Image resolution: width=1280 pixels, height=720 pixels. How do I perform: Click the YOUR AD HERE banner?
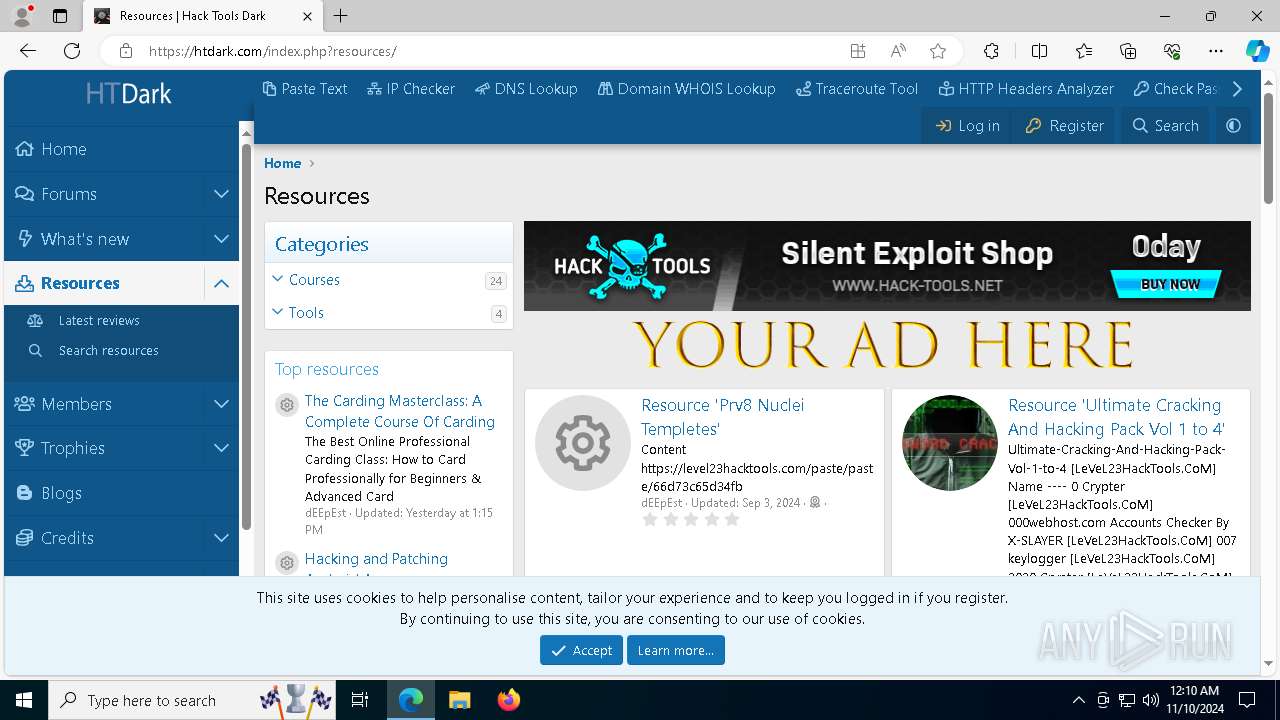pos(882,345)
